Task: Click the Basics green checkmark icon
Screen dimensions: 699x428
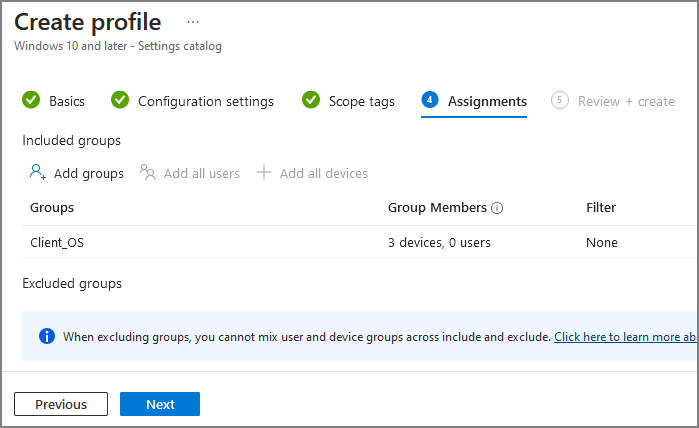Action: pos(31,100)
